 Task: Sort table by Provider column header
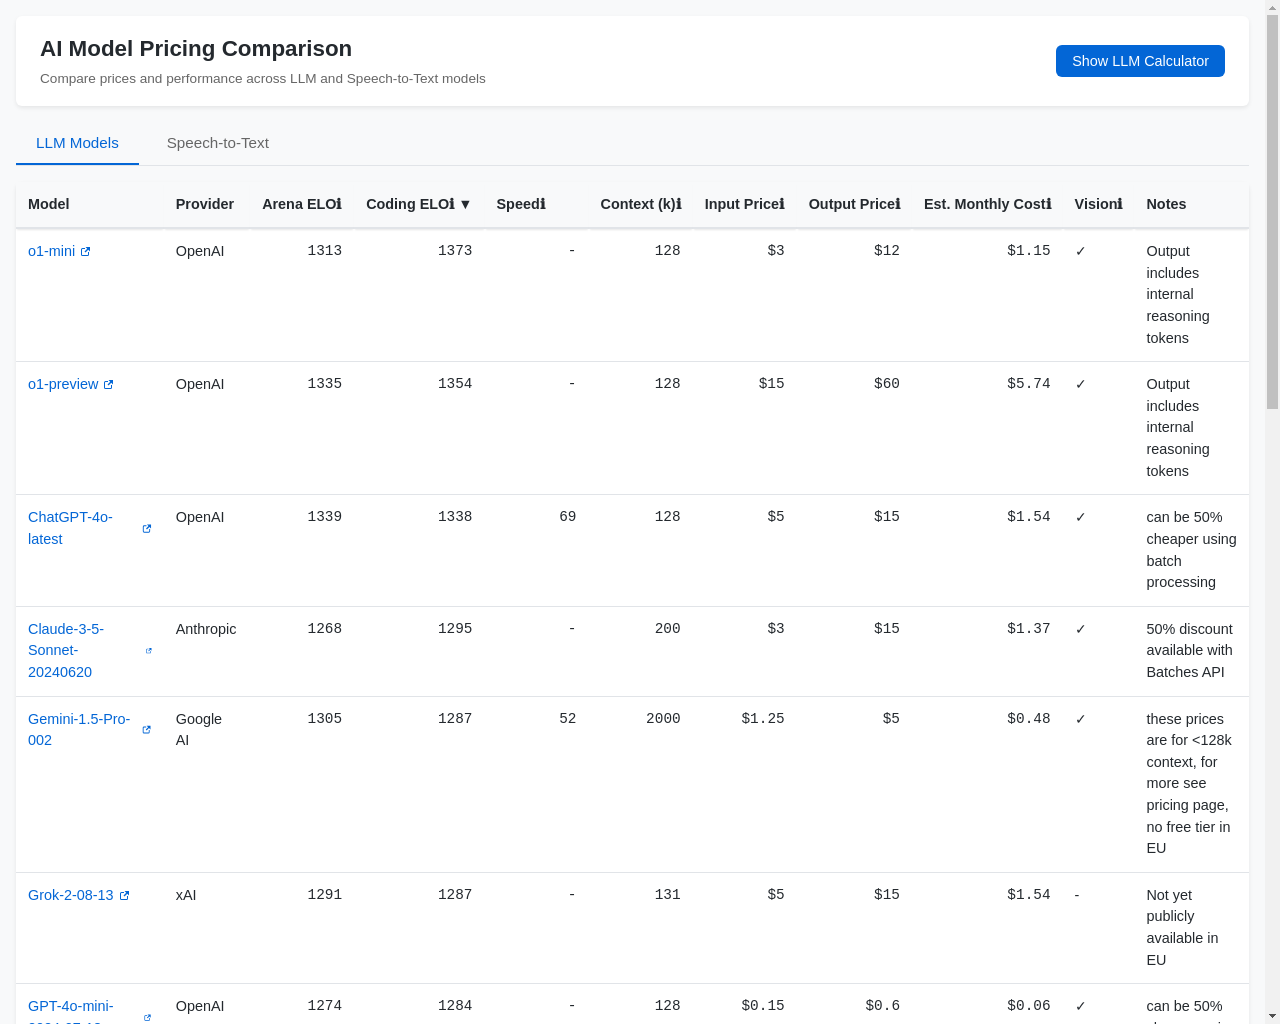click(205, 204)
